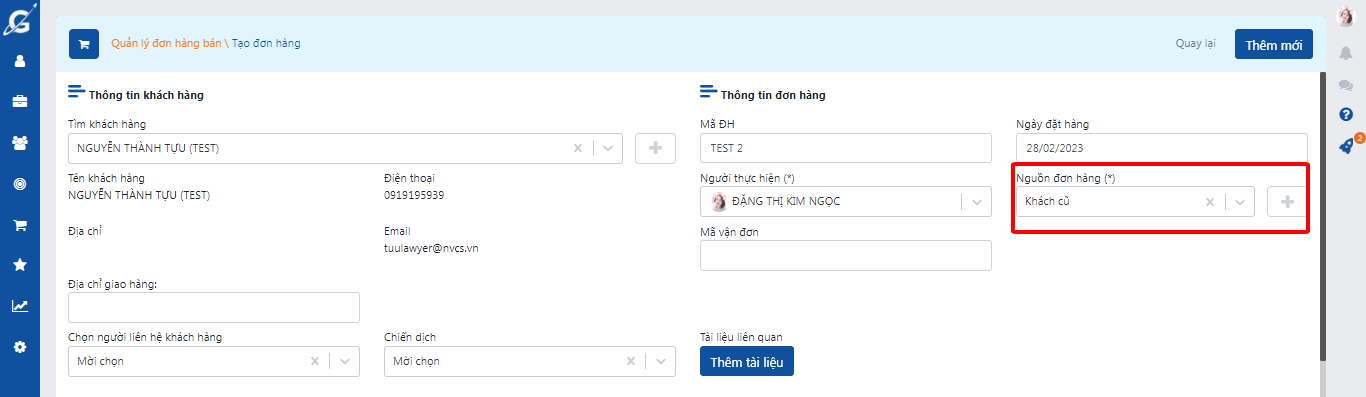The width and height of the screenshot is (1366, 397).
Task: Open the user/contacts sidebar icon
Action: click(19, 61)
